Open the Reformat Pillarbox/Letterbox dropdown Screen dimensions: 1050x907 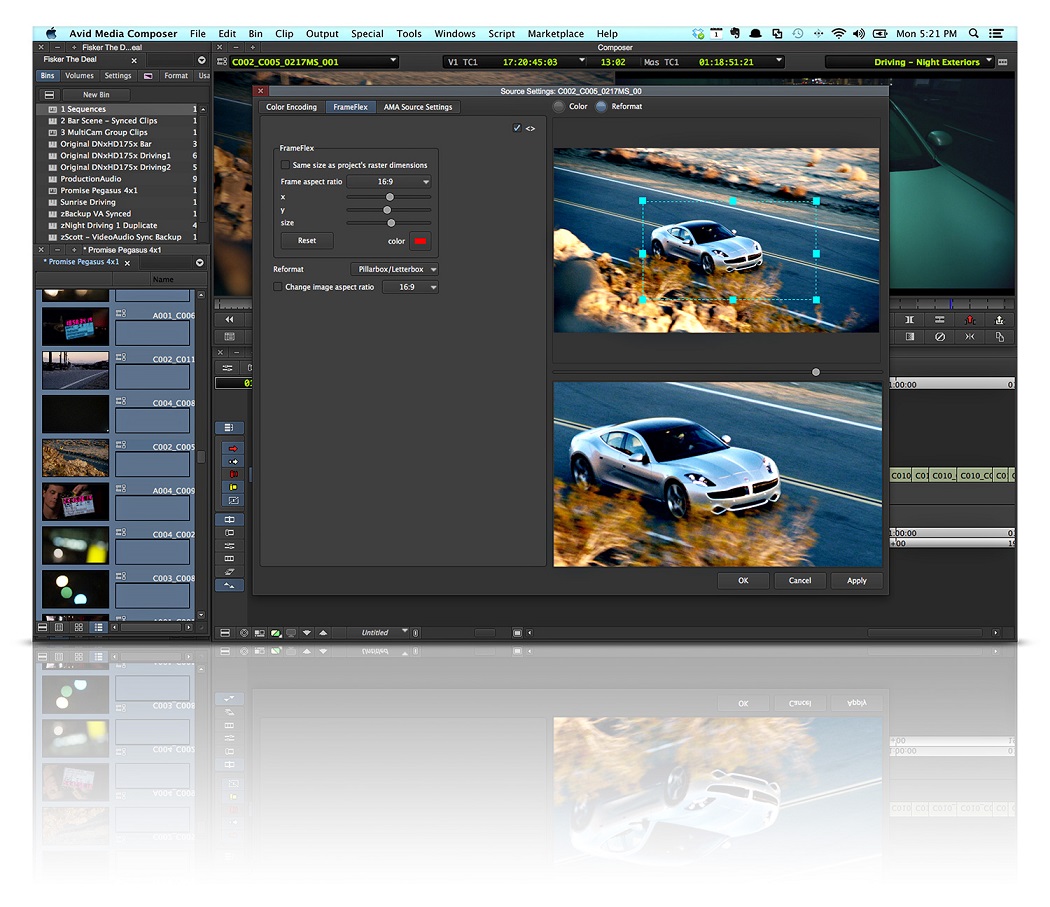point(394,269)
